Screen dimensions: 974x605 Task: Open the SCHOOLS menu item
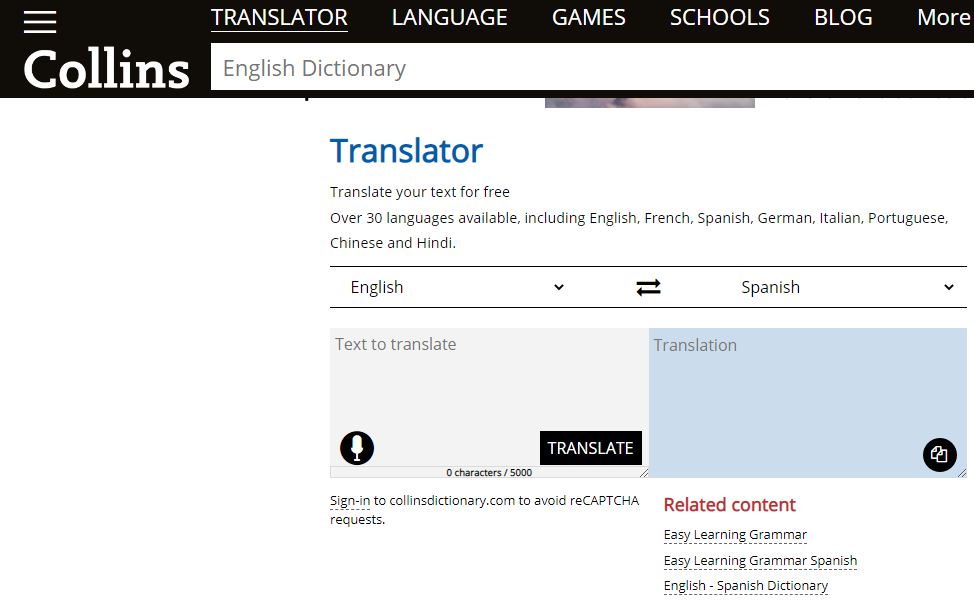719,17
